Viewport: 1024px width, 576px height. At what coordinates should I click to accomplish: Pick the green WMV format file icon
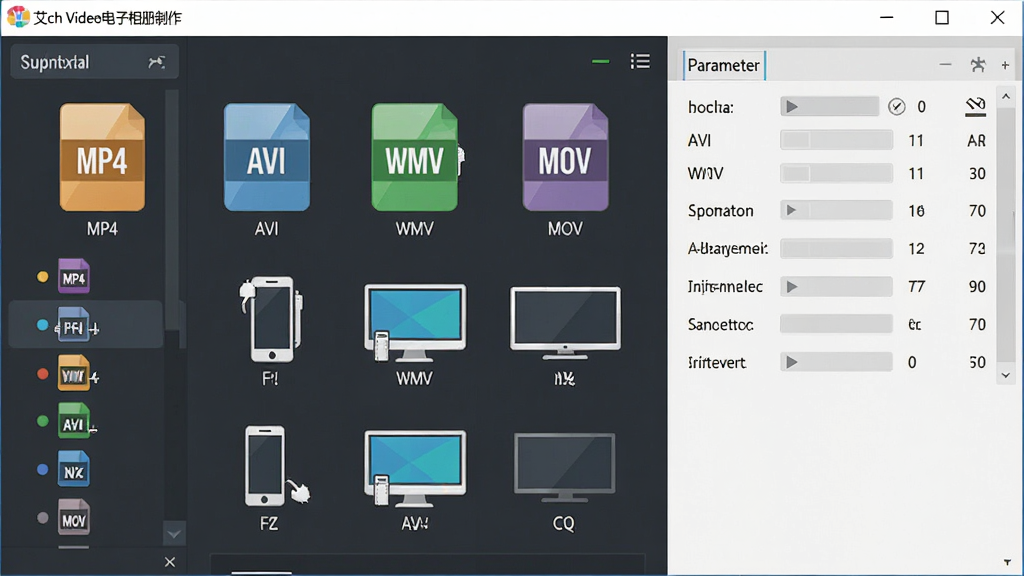coord(415,157)
